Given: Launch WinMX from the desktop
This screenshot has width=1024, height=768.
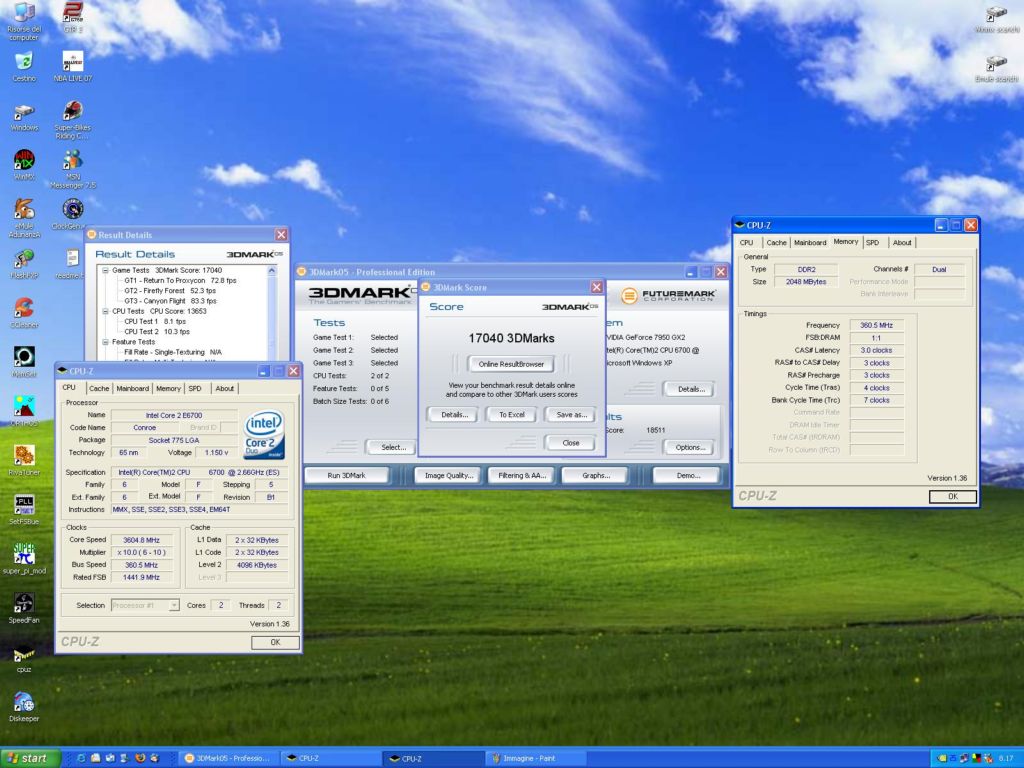Looking at the screenshot, I should tap(24, 165).
